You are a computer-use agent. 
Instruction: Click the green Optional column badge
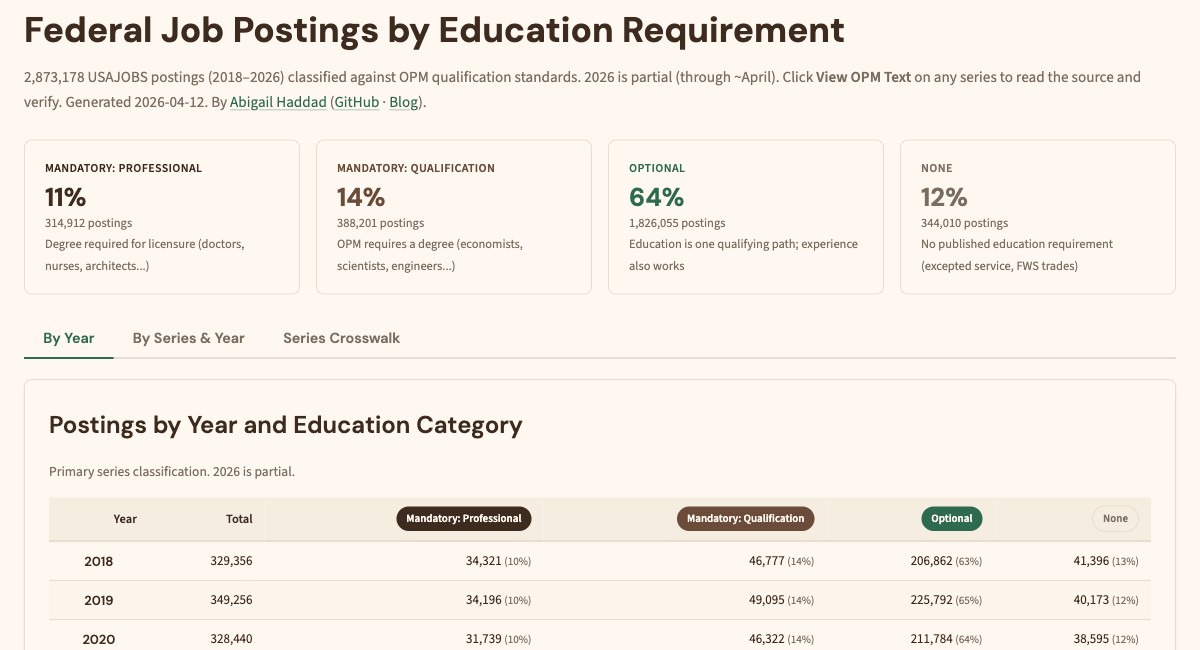click(x=952, y=519)
